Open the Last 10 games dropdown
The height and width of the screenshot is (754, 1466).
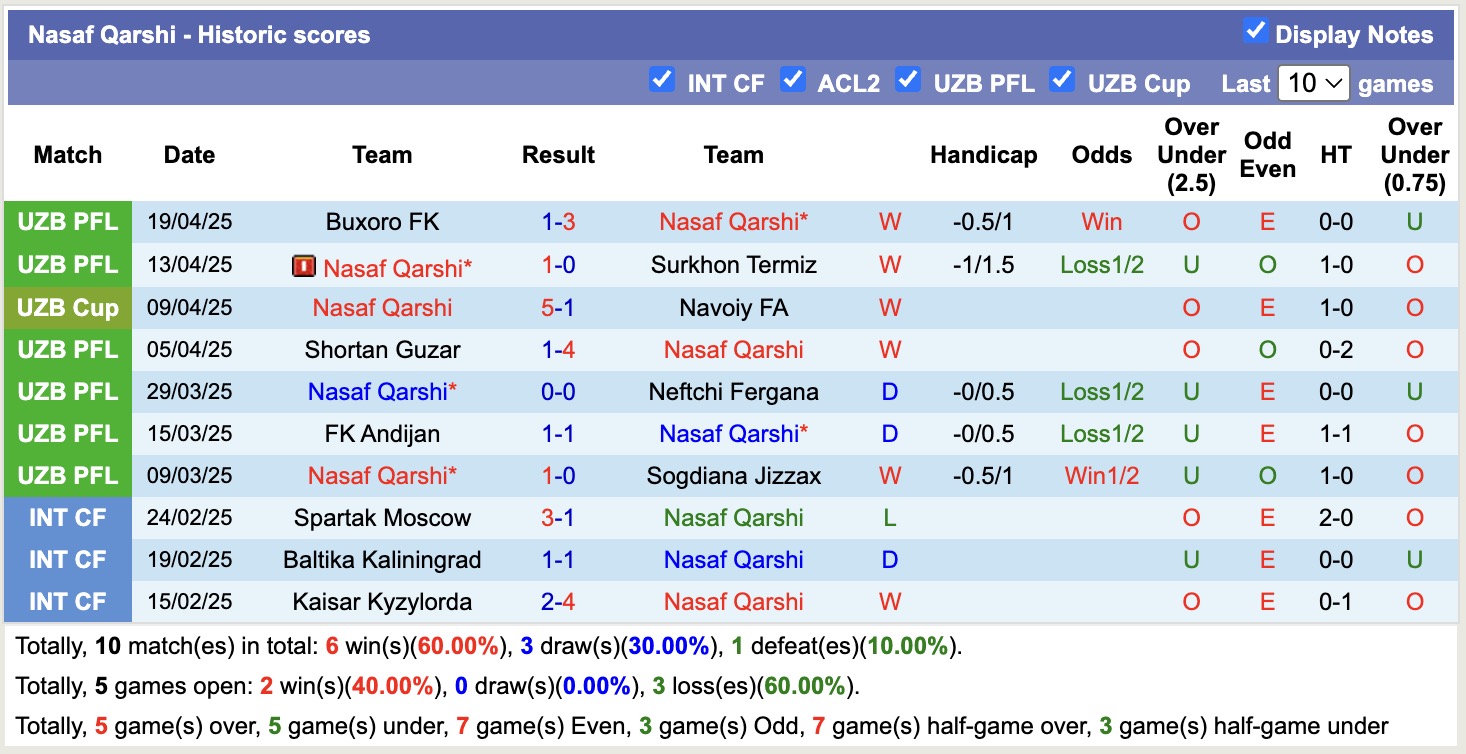coord(1313,83)
